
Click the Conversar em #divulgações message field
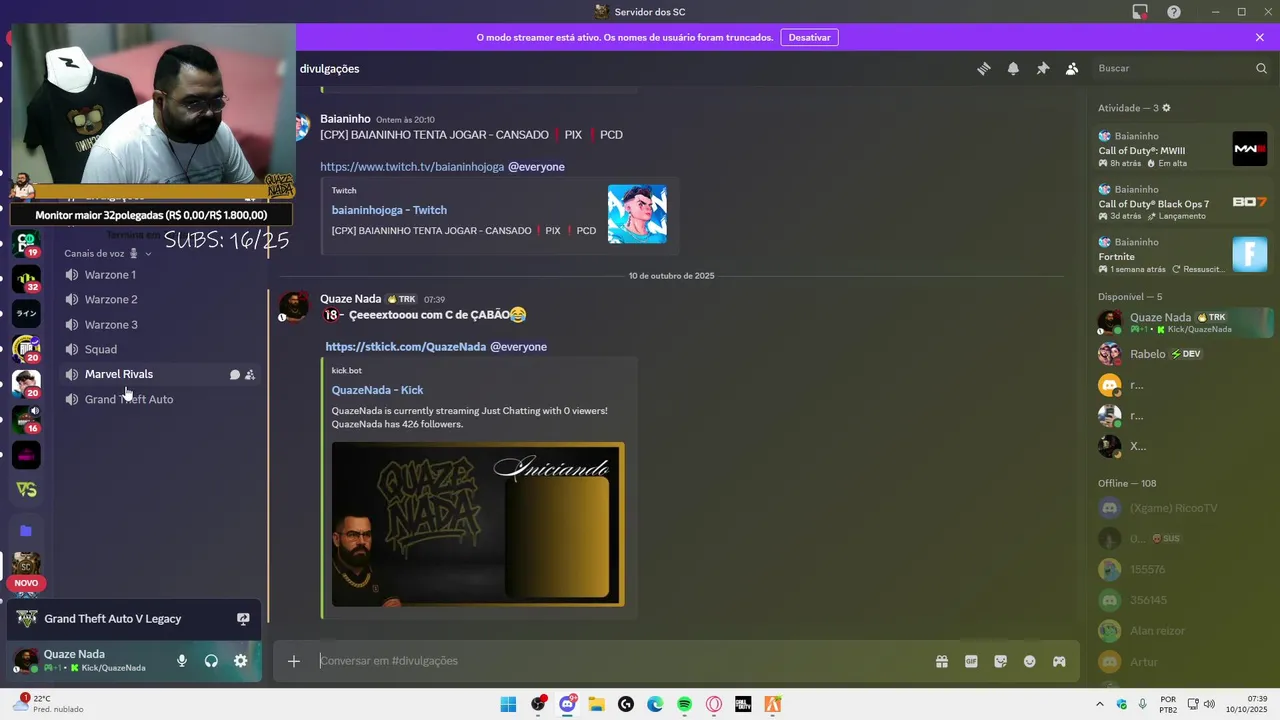[x=620, y=661]
